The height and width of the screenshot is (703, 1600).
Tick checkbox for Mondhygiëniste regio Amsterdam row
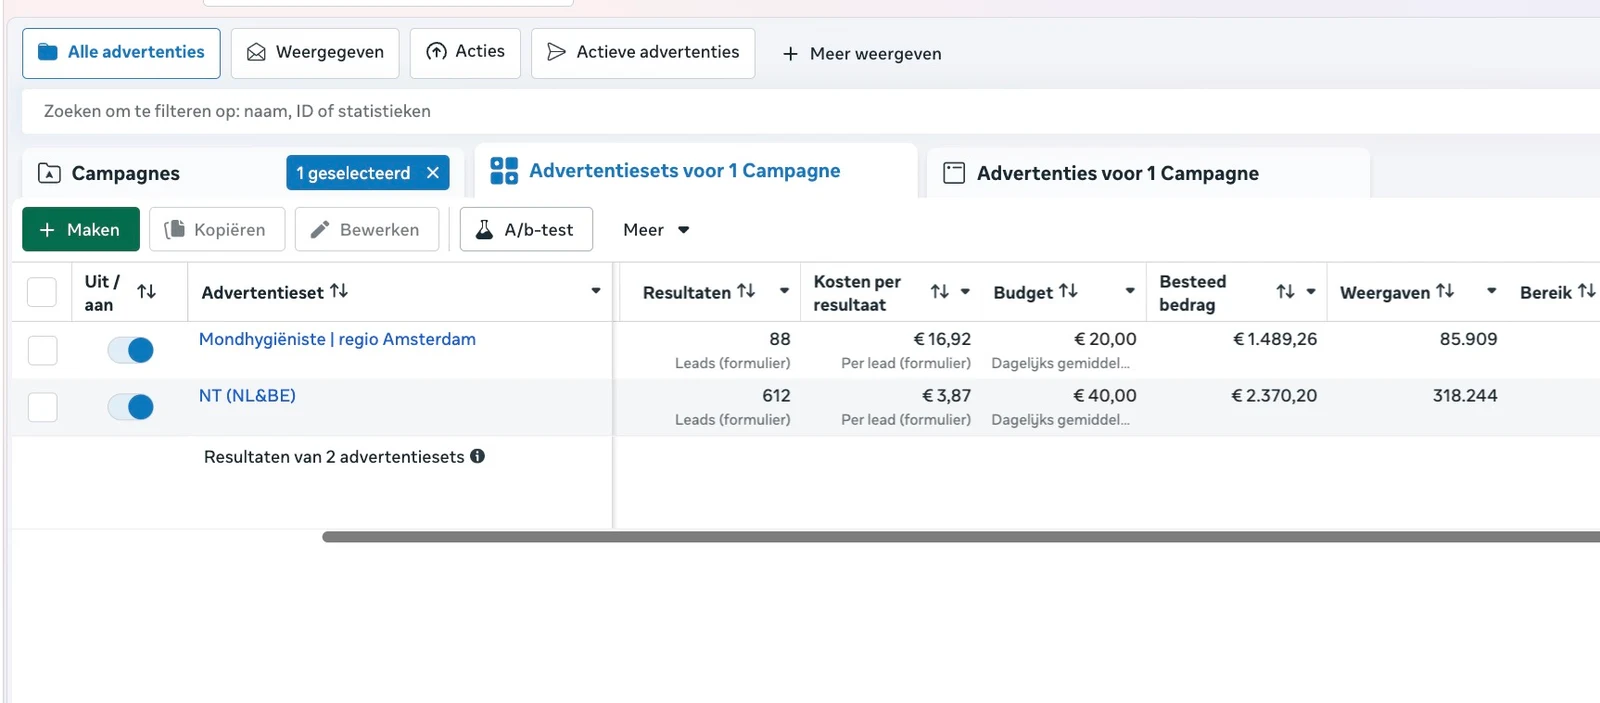coord(42,350)
